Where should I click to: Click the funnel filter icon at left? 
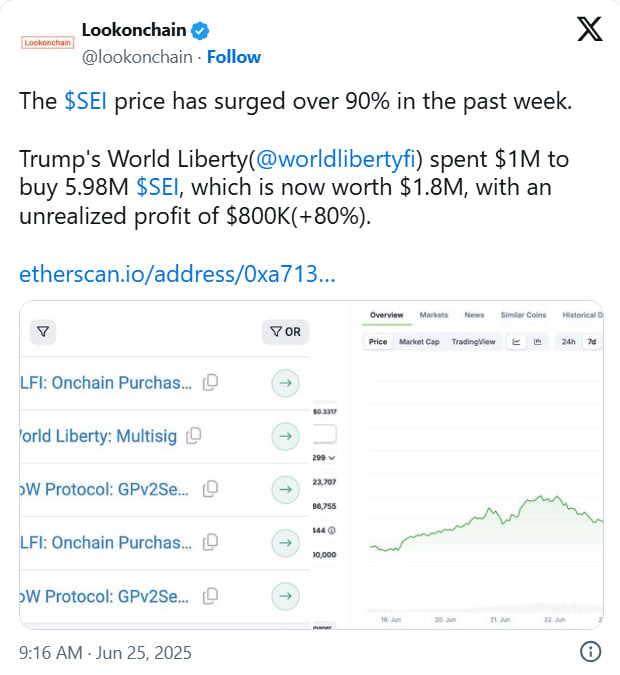point(44,332)
